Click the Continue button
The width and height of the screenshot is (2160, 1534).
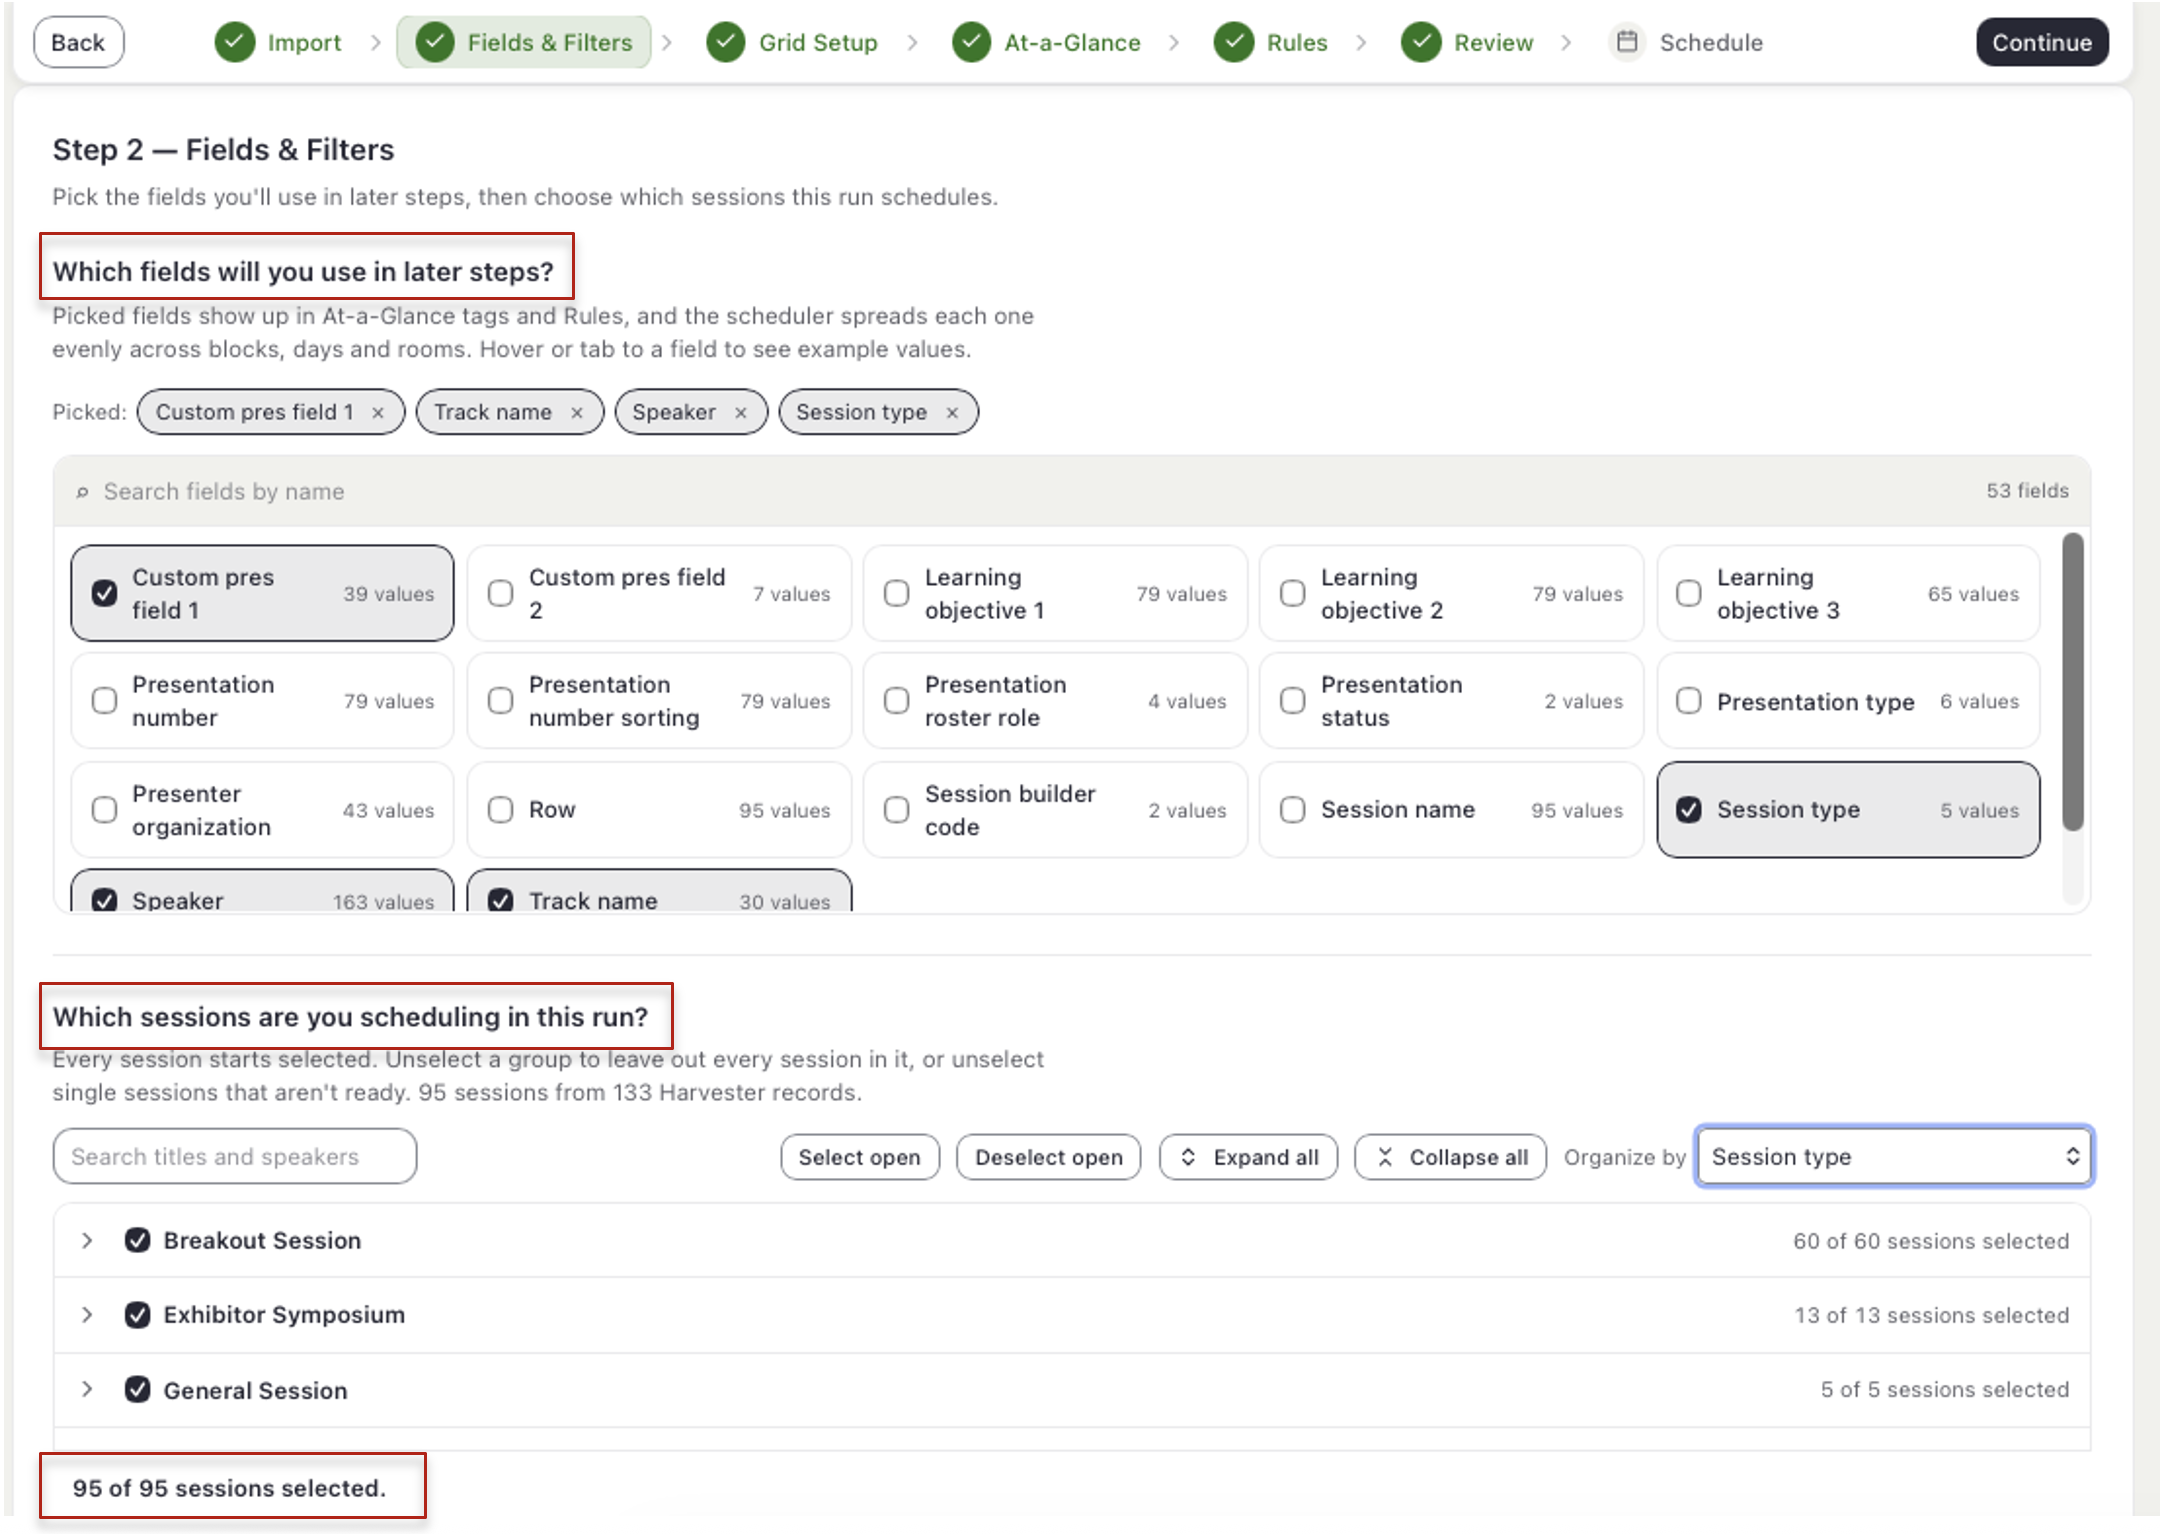click(2042, 42)
